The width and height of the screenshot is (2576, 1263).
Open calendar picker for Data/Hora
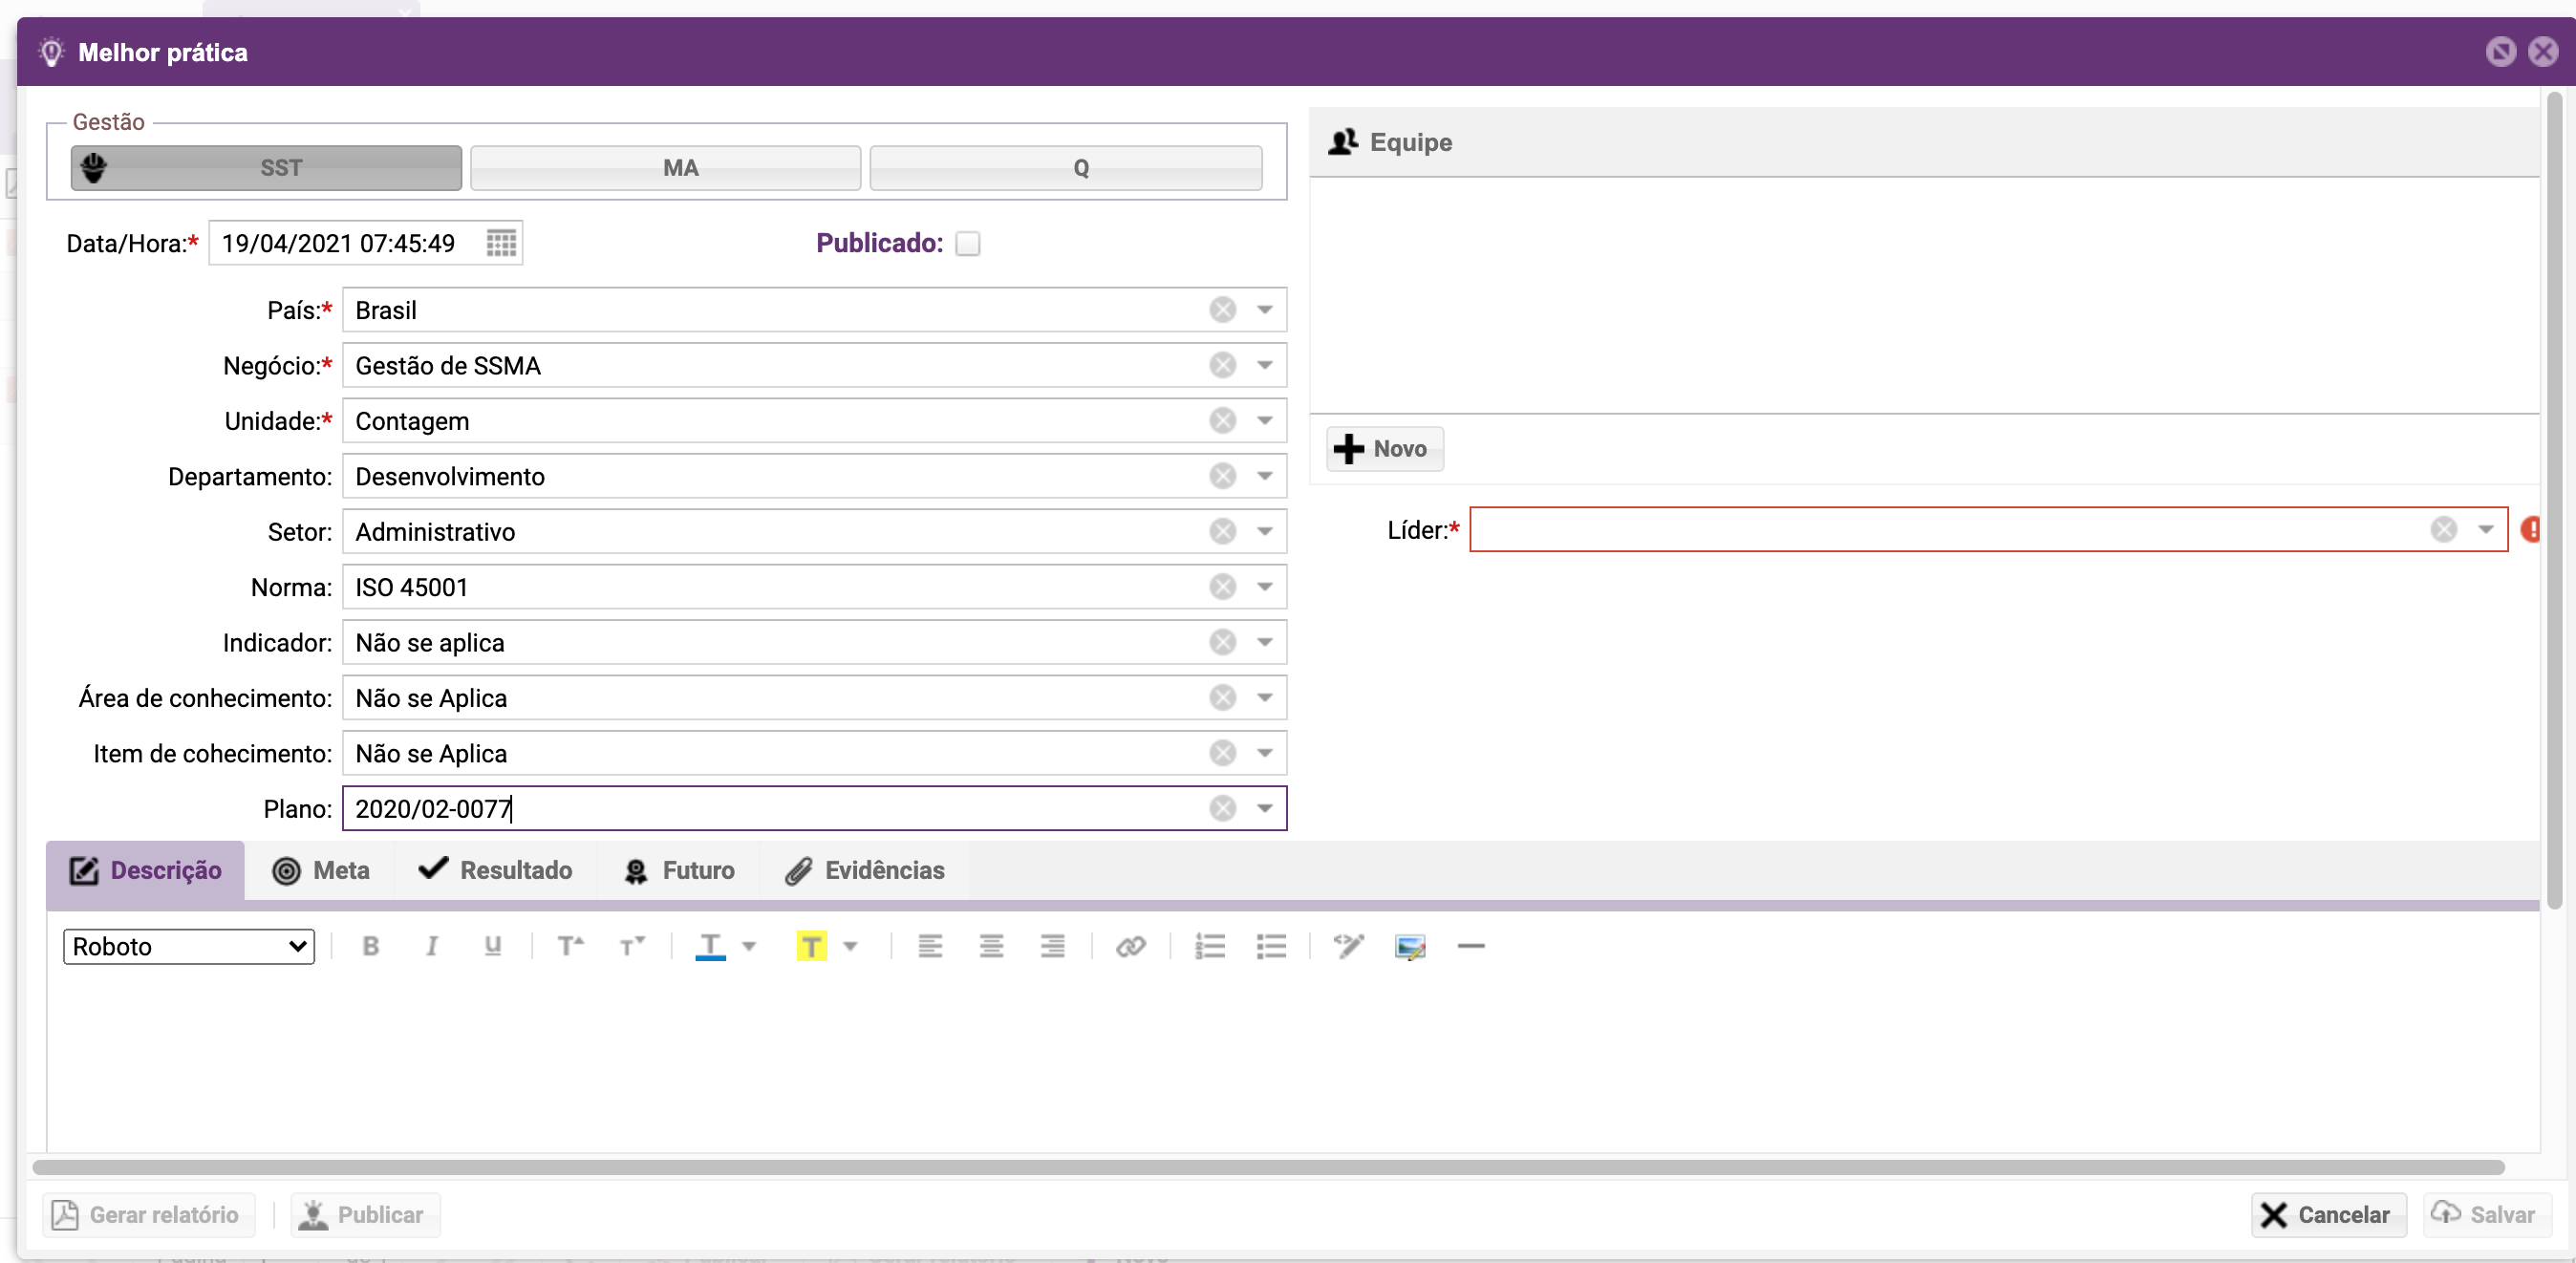(x=501, y=243)
